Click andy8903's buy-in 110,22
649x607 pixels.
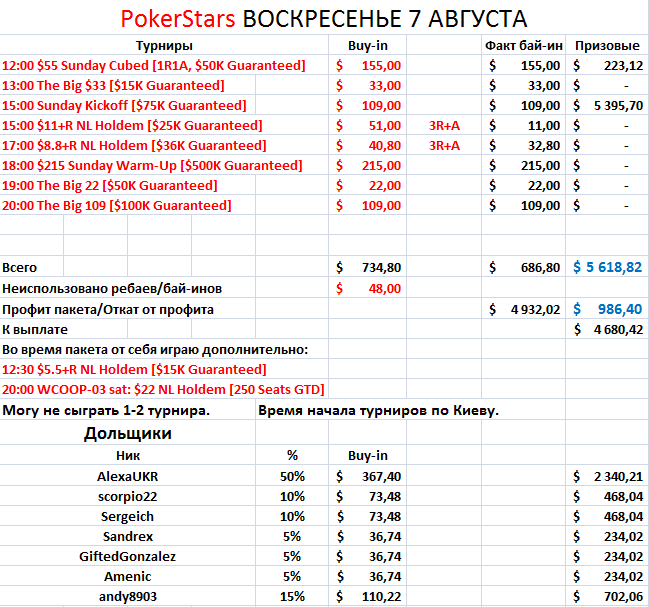pos(381,596)
